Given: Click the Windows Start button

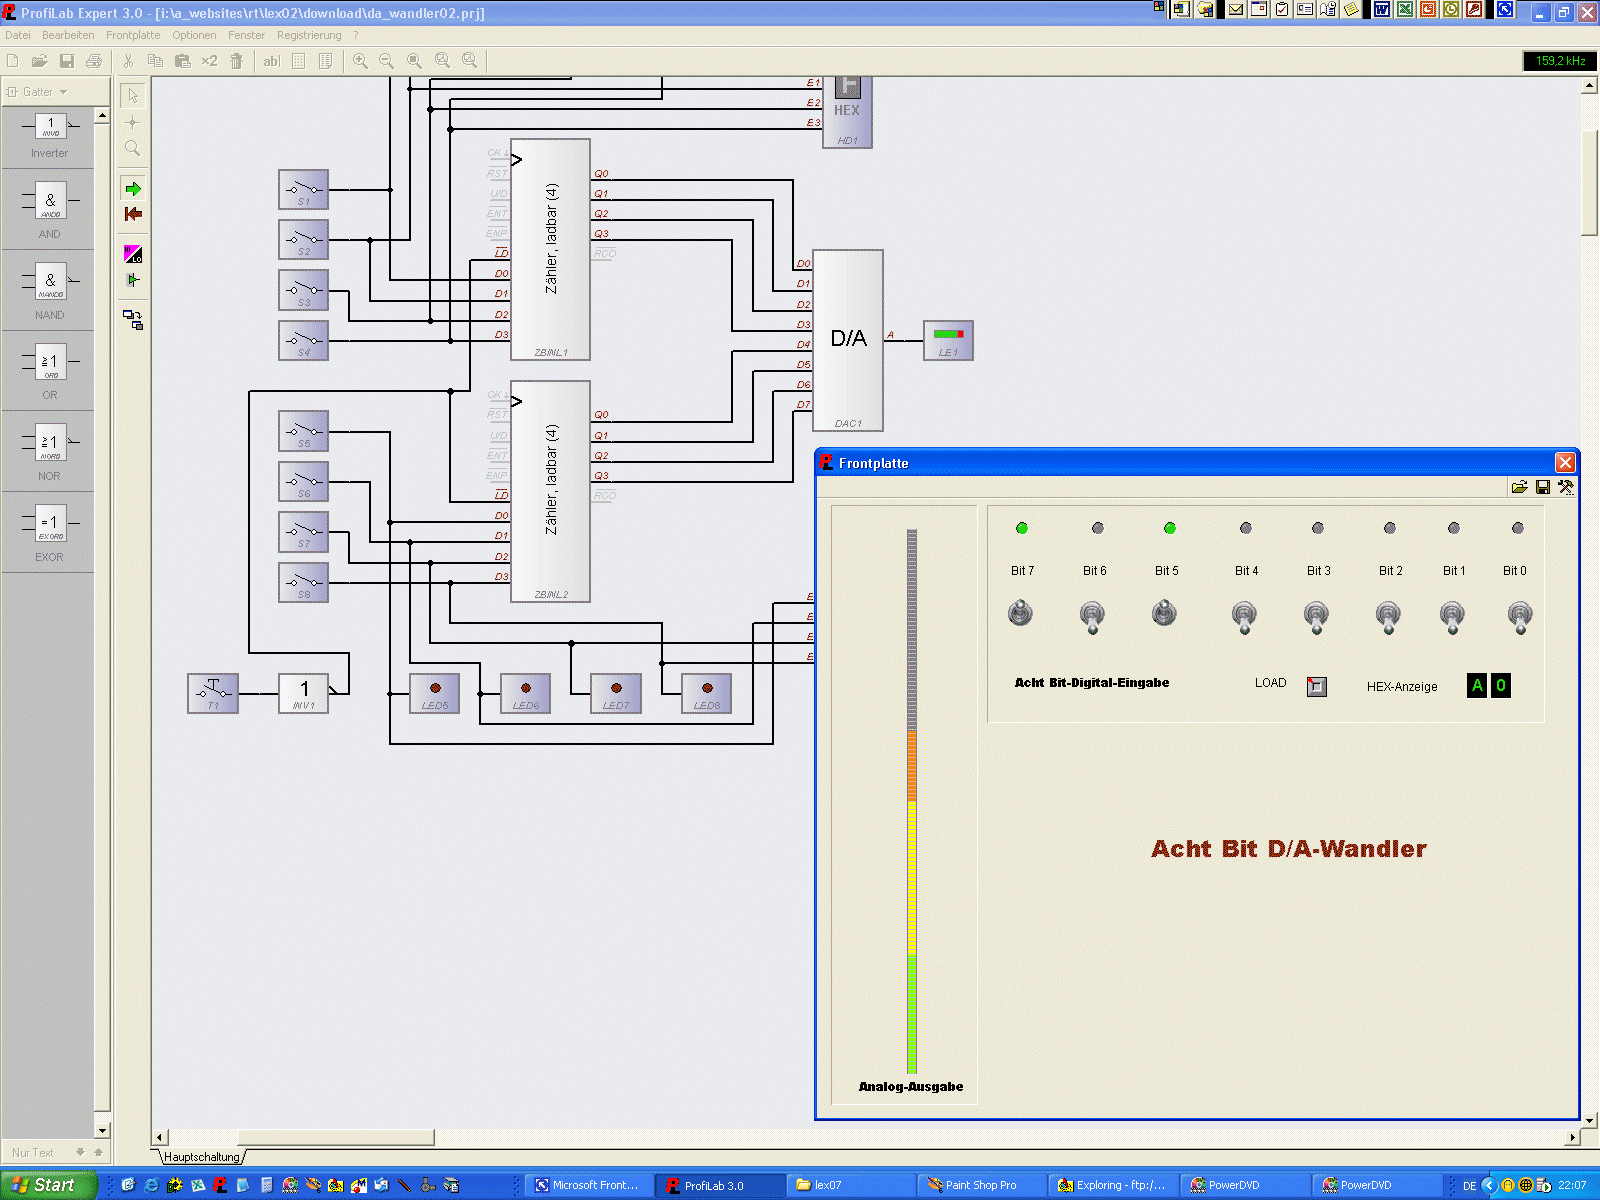Looking at the screenshot, I should pos(47,1185).
